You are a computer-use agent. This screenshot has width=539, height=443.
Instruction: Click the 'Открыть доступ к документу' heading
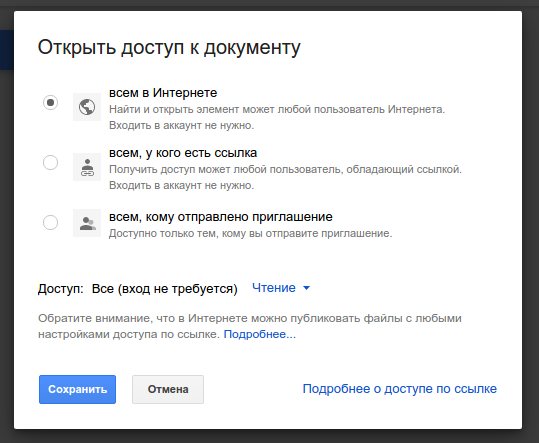169,47
